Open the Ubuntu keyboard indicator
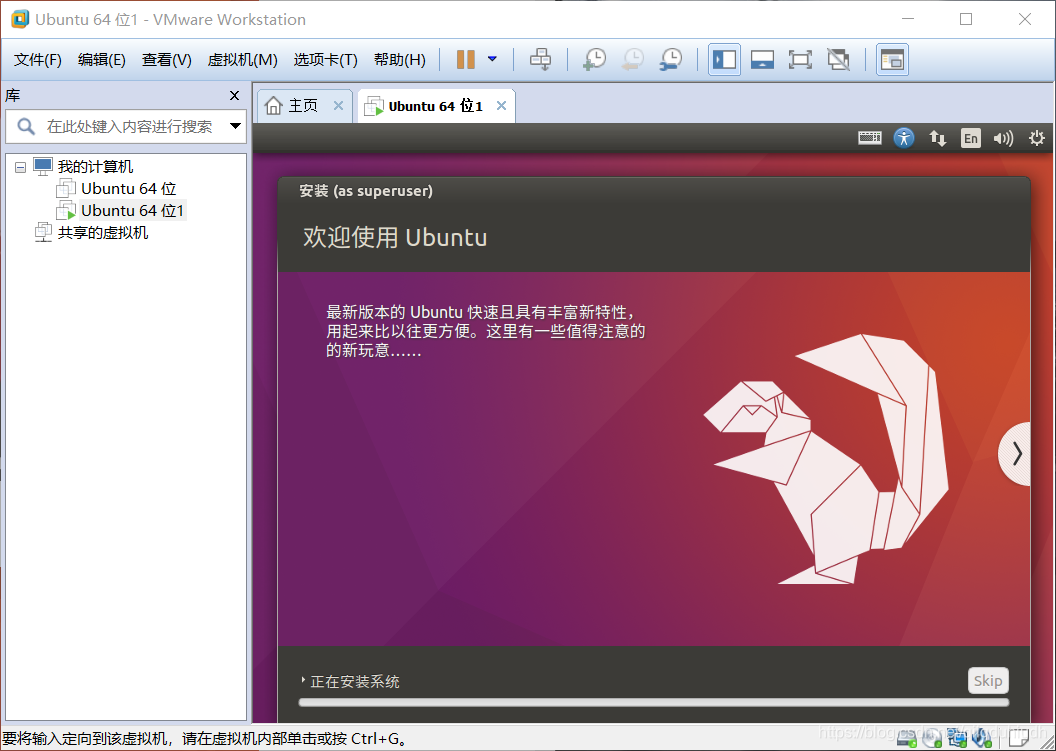The height and width of the screenshot is (751, 1056). pos(869,138)
